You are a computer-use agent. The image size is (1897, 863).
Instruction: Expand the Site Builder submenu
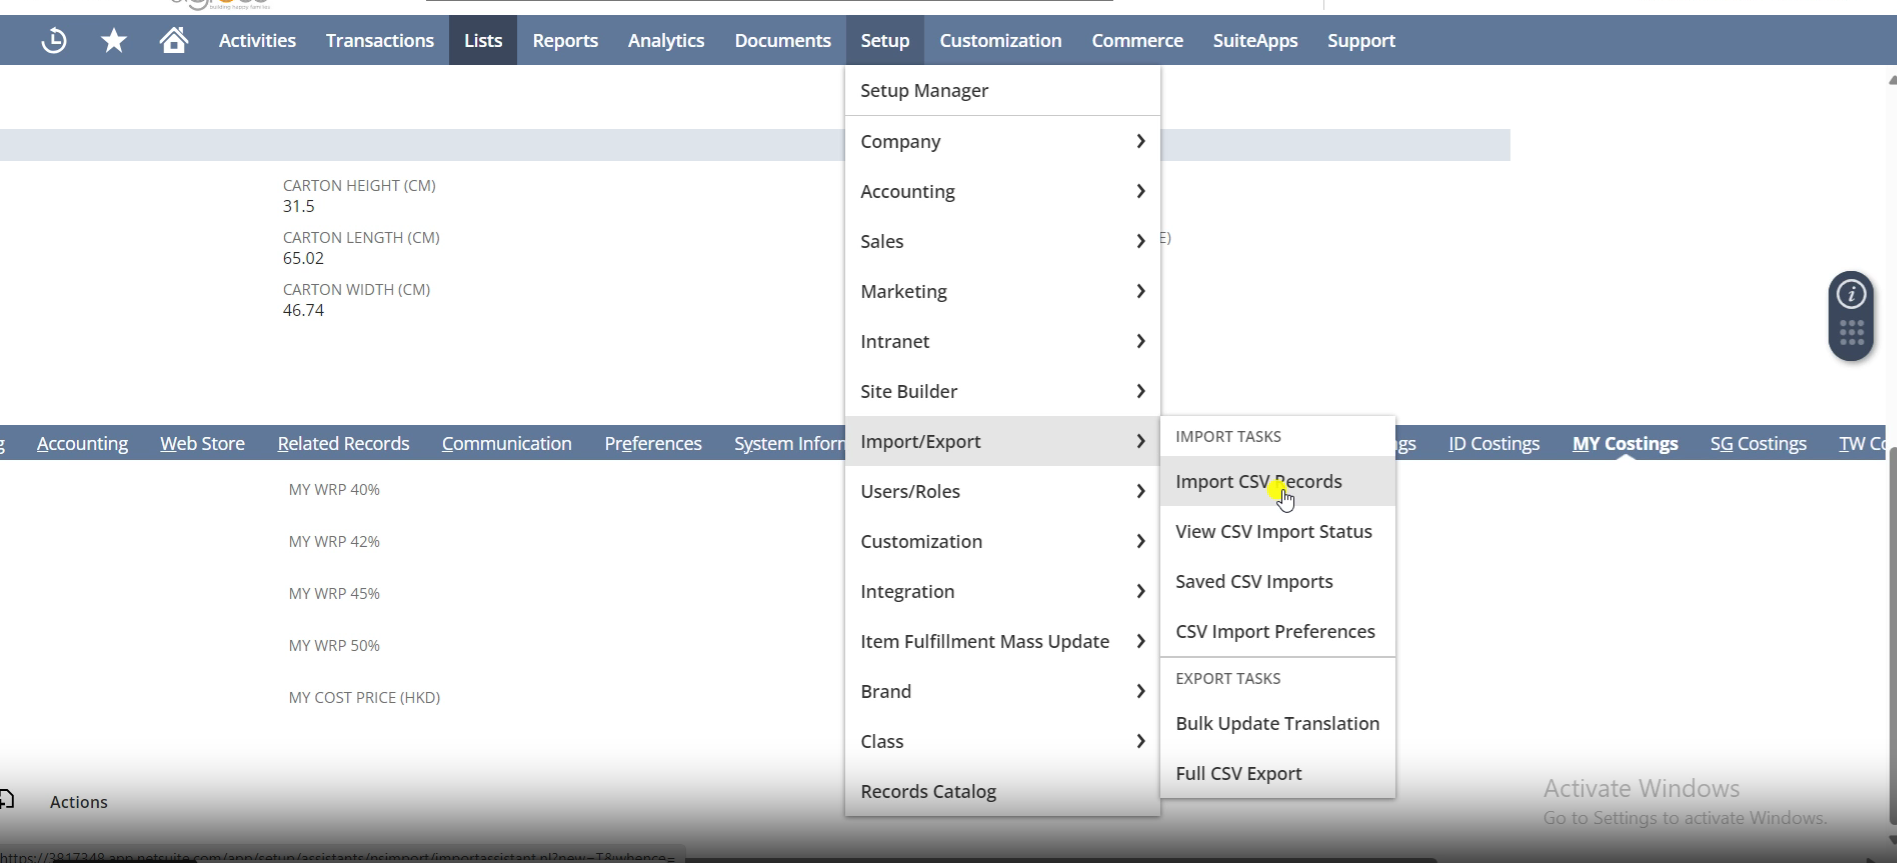[1002, 391]
